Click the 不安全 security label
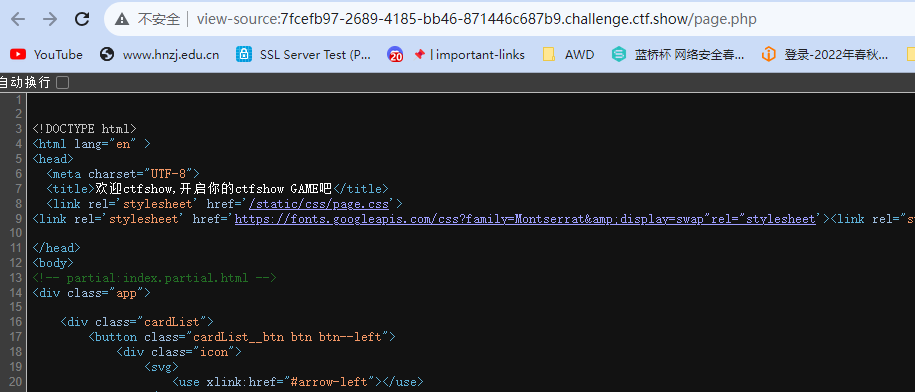The height and width of the screenshot is (392, 915). [159, 19]
